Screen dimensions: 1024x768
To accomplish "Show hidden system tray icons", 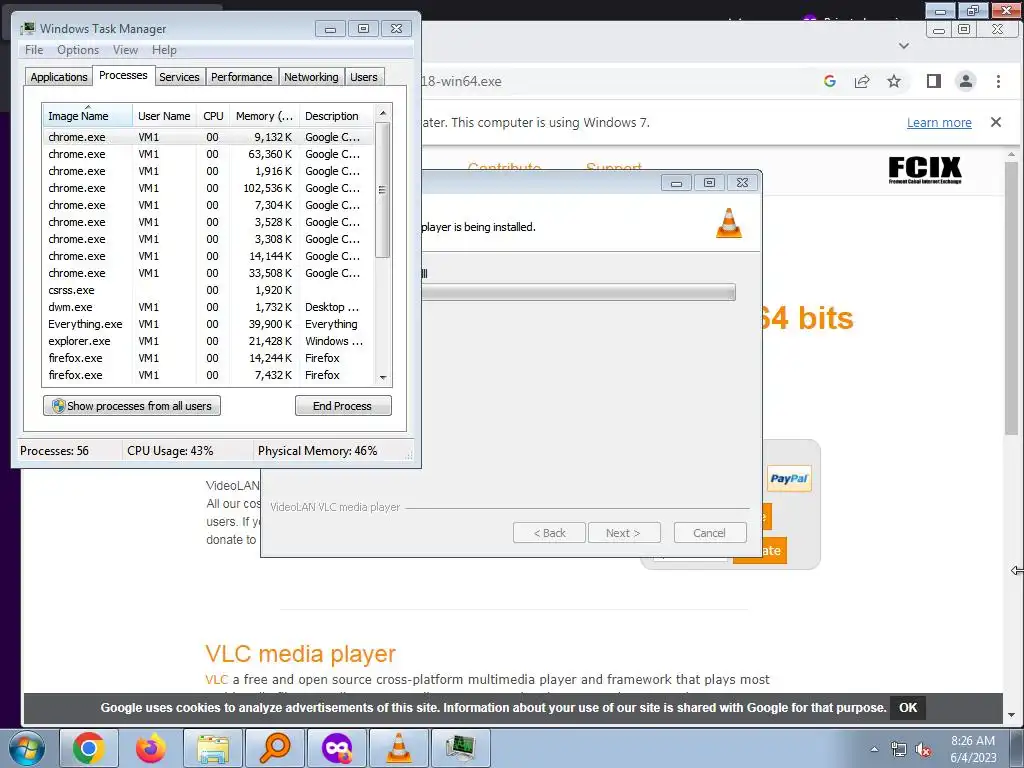I will click(x=874, y=749).
